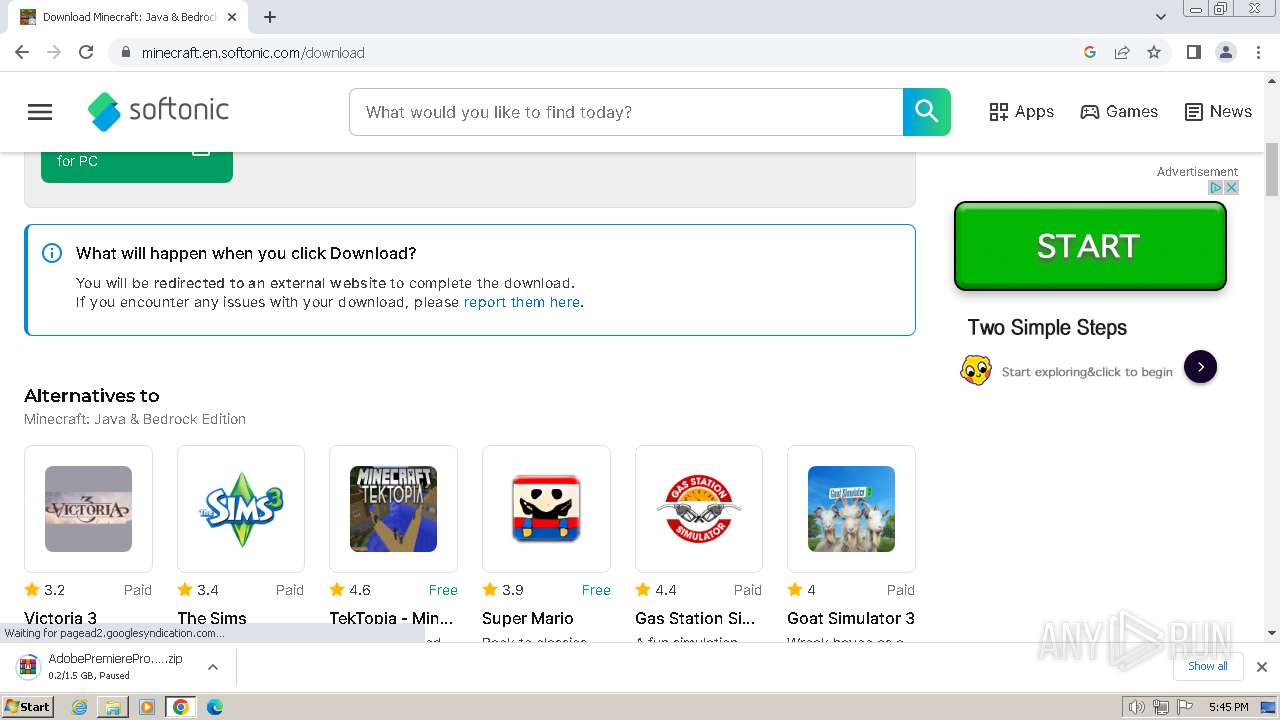
Task: Go back with the browser back arrow
Action: 22,52
